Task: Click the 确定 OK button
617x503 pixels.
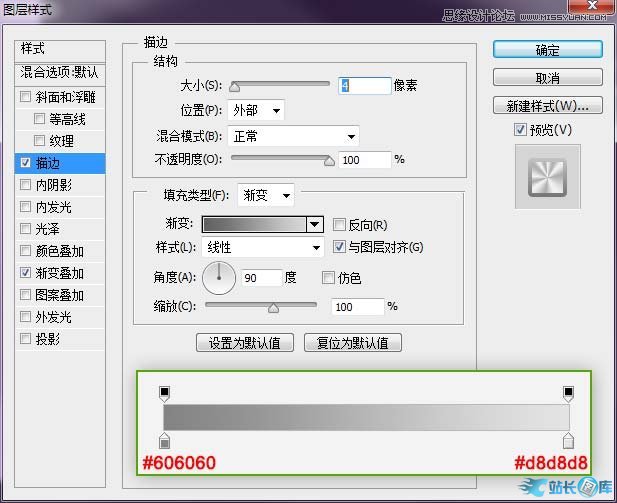Action: point(547,49)
